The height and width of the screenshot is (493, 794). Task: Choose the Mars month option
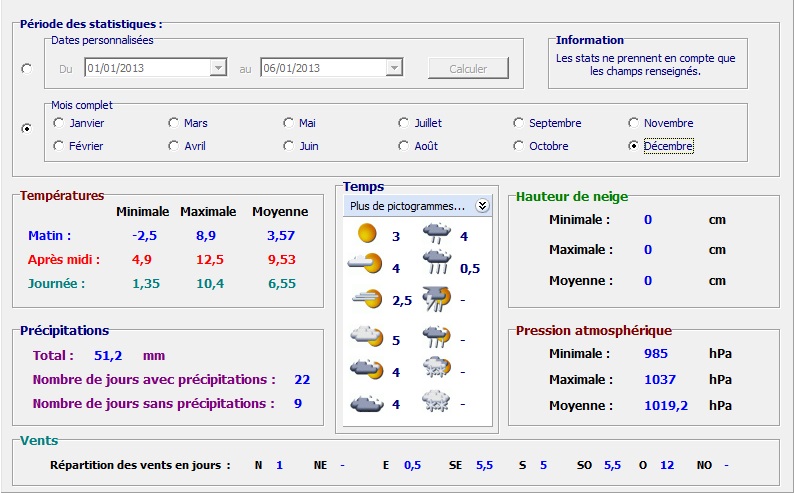[x=188, y=123]
